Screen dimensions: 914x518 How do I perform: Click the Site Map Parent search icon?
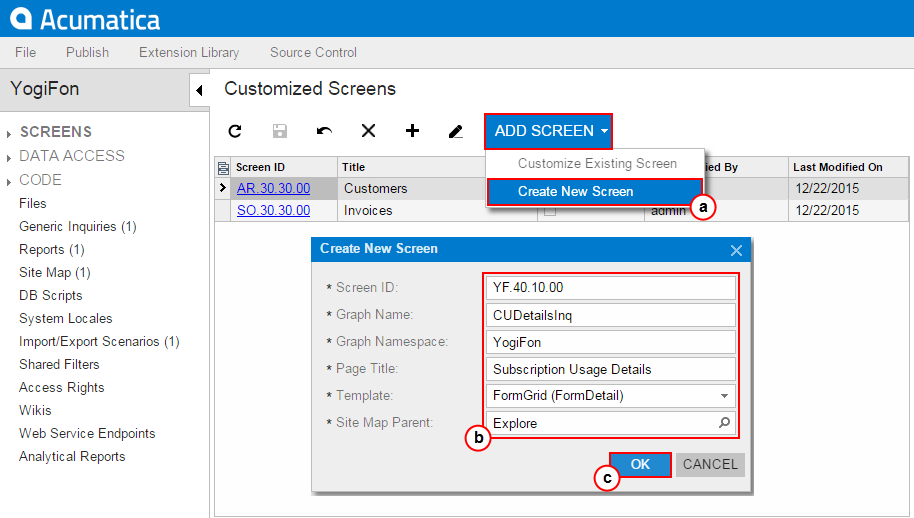pyautogui.click(x=725, y=423)
